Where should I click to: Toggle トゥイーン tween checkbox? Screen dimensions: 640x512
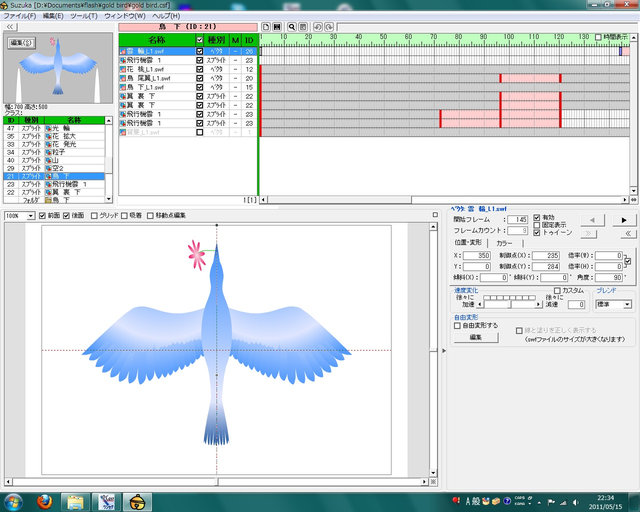point(537,233)
